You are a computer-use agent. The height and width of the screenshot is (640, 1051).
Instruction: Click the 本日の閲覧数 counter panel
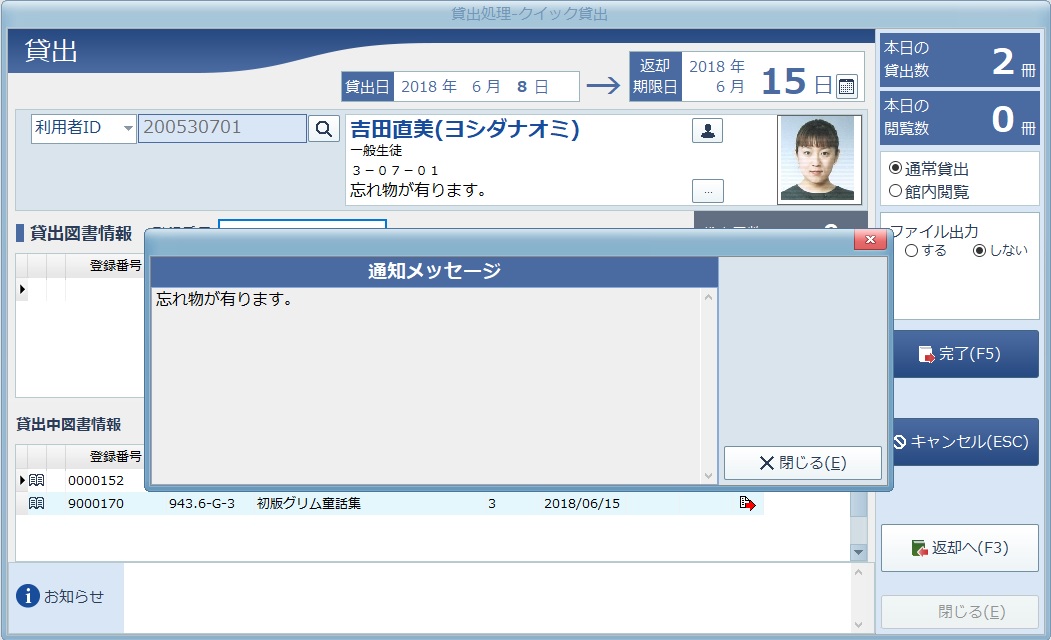tap(960, 118)
